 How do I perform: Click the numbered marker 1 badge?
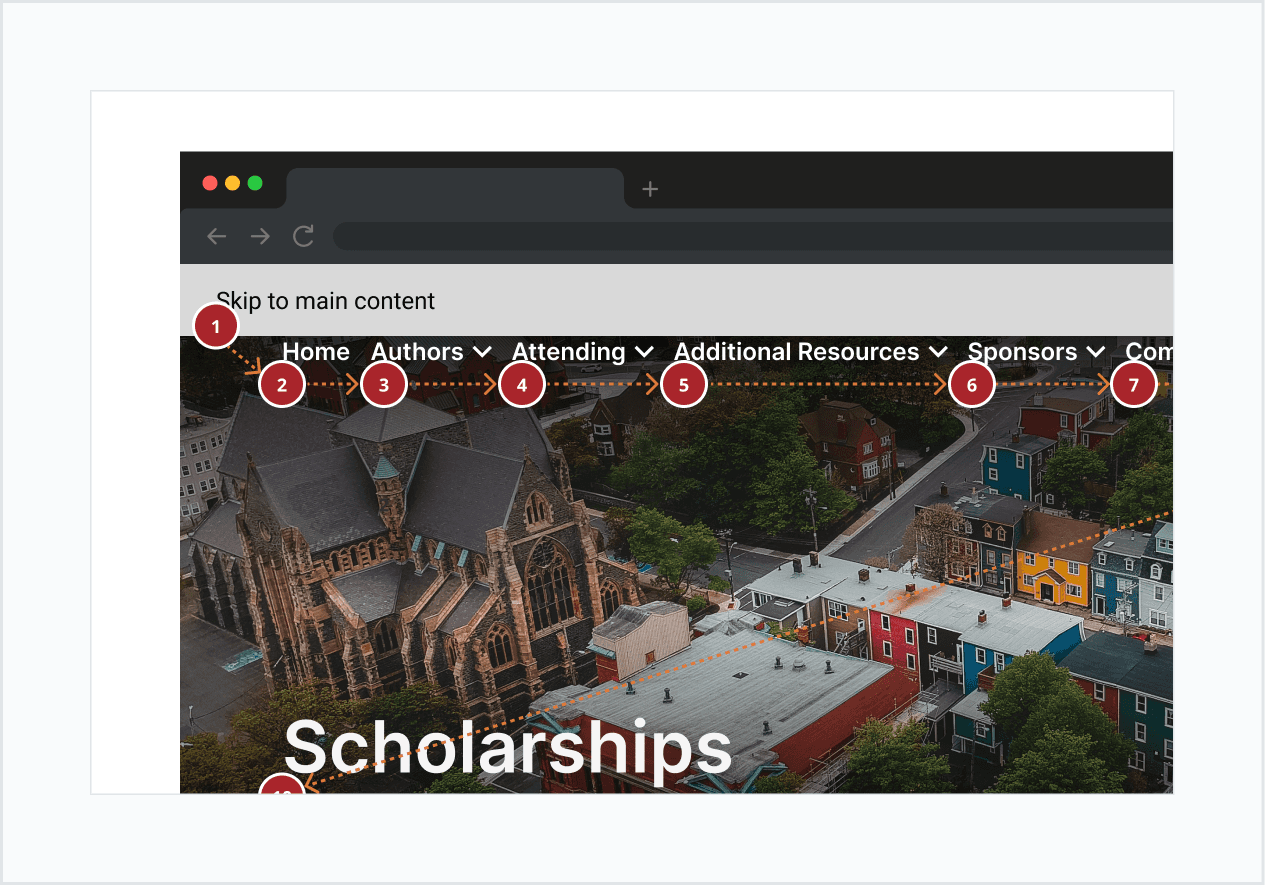[x=216, y=326]
